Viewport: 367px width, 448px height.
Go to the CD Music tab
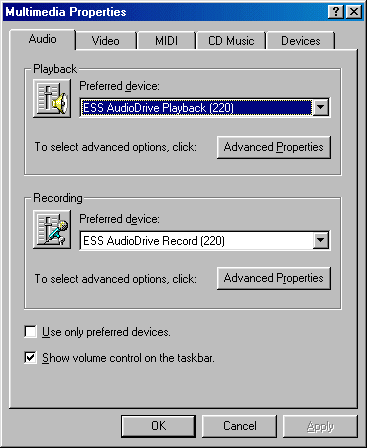point(231,41)
